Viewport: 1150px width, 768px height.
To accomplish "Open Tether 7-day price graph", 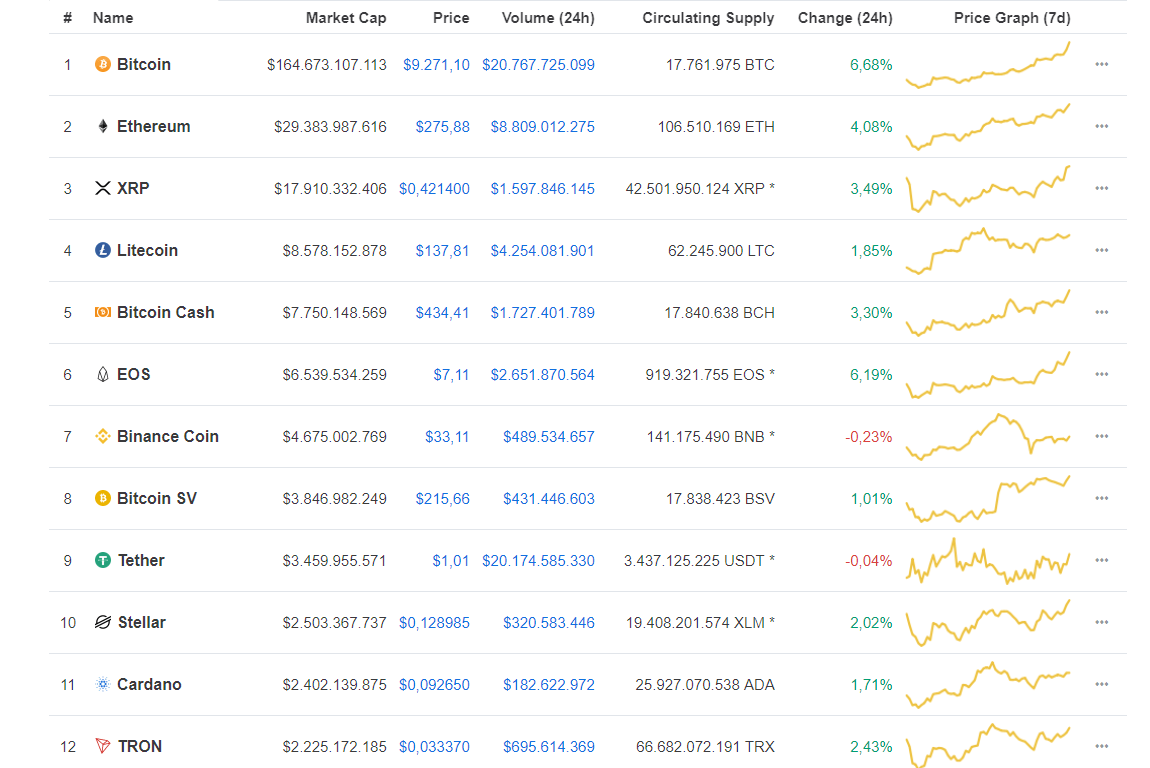I will (x=988, y=560).
